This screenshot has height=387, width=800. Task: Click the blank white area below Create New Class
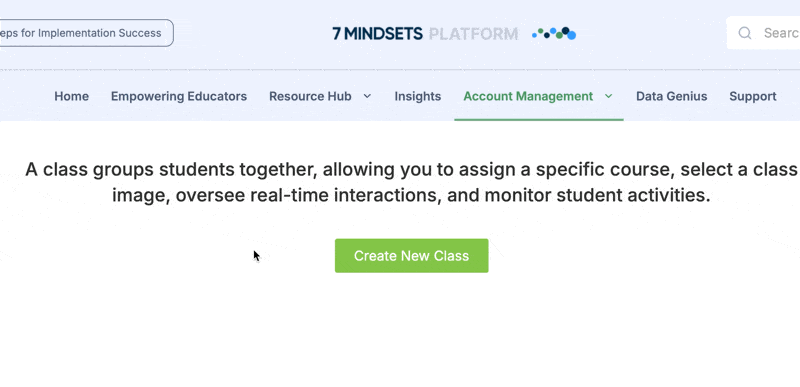(411, 331)
